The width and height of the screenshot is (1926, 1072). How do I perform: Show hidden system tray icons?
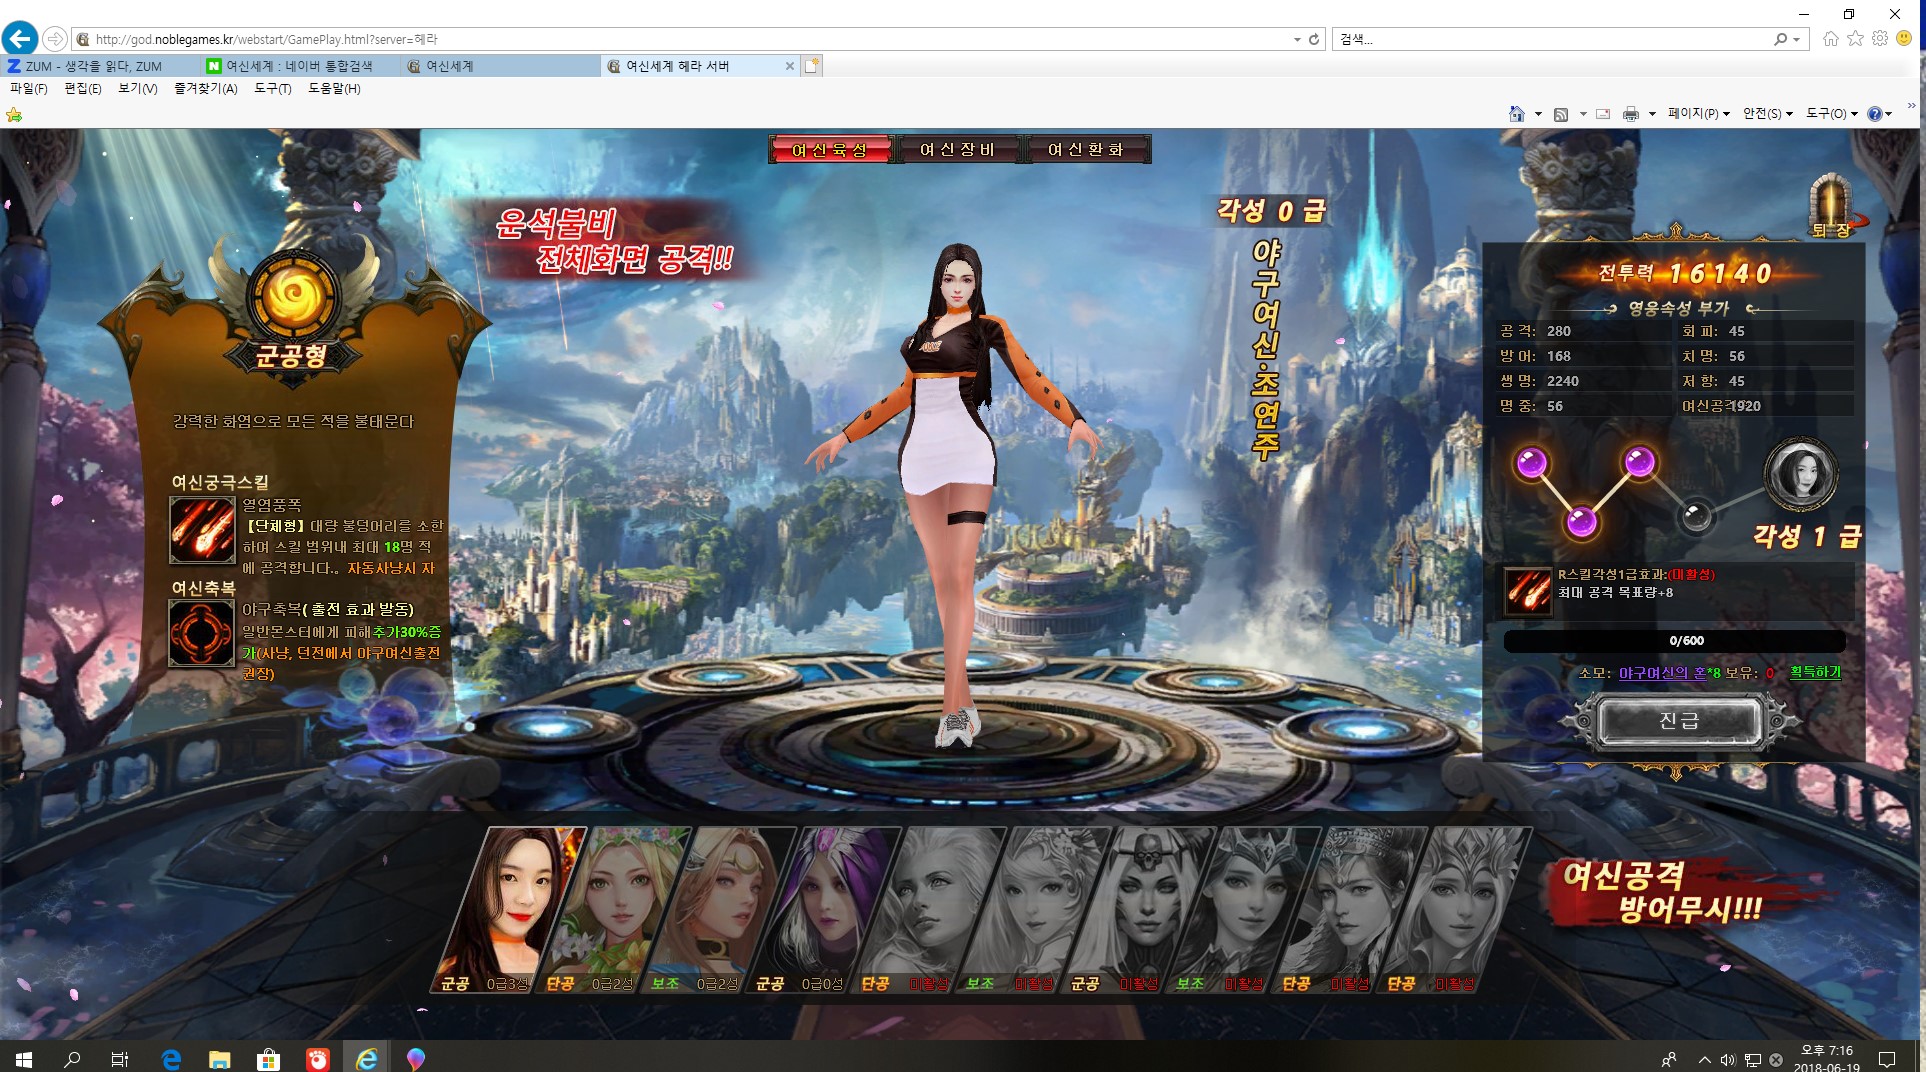pyautogui.click(x=1704, y=1060)
